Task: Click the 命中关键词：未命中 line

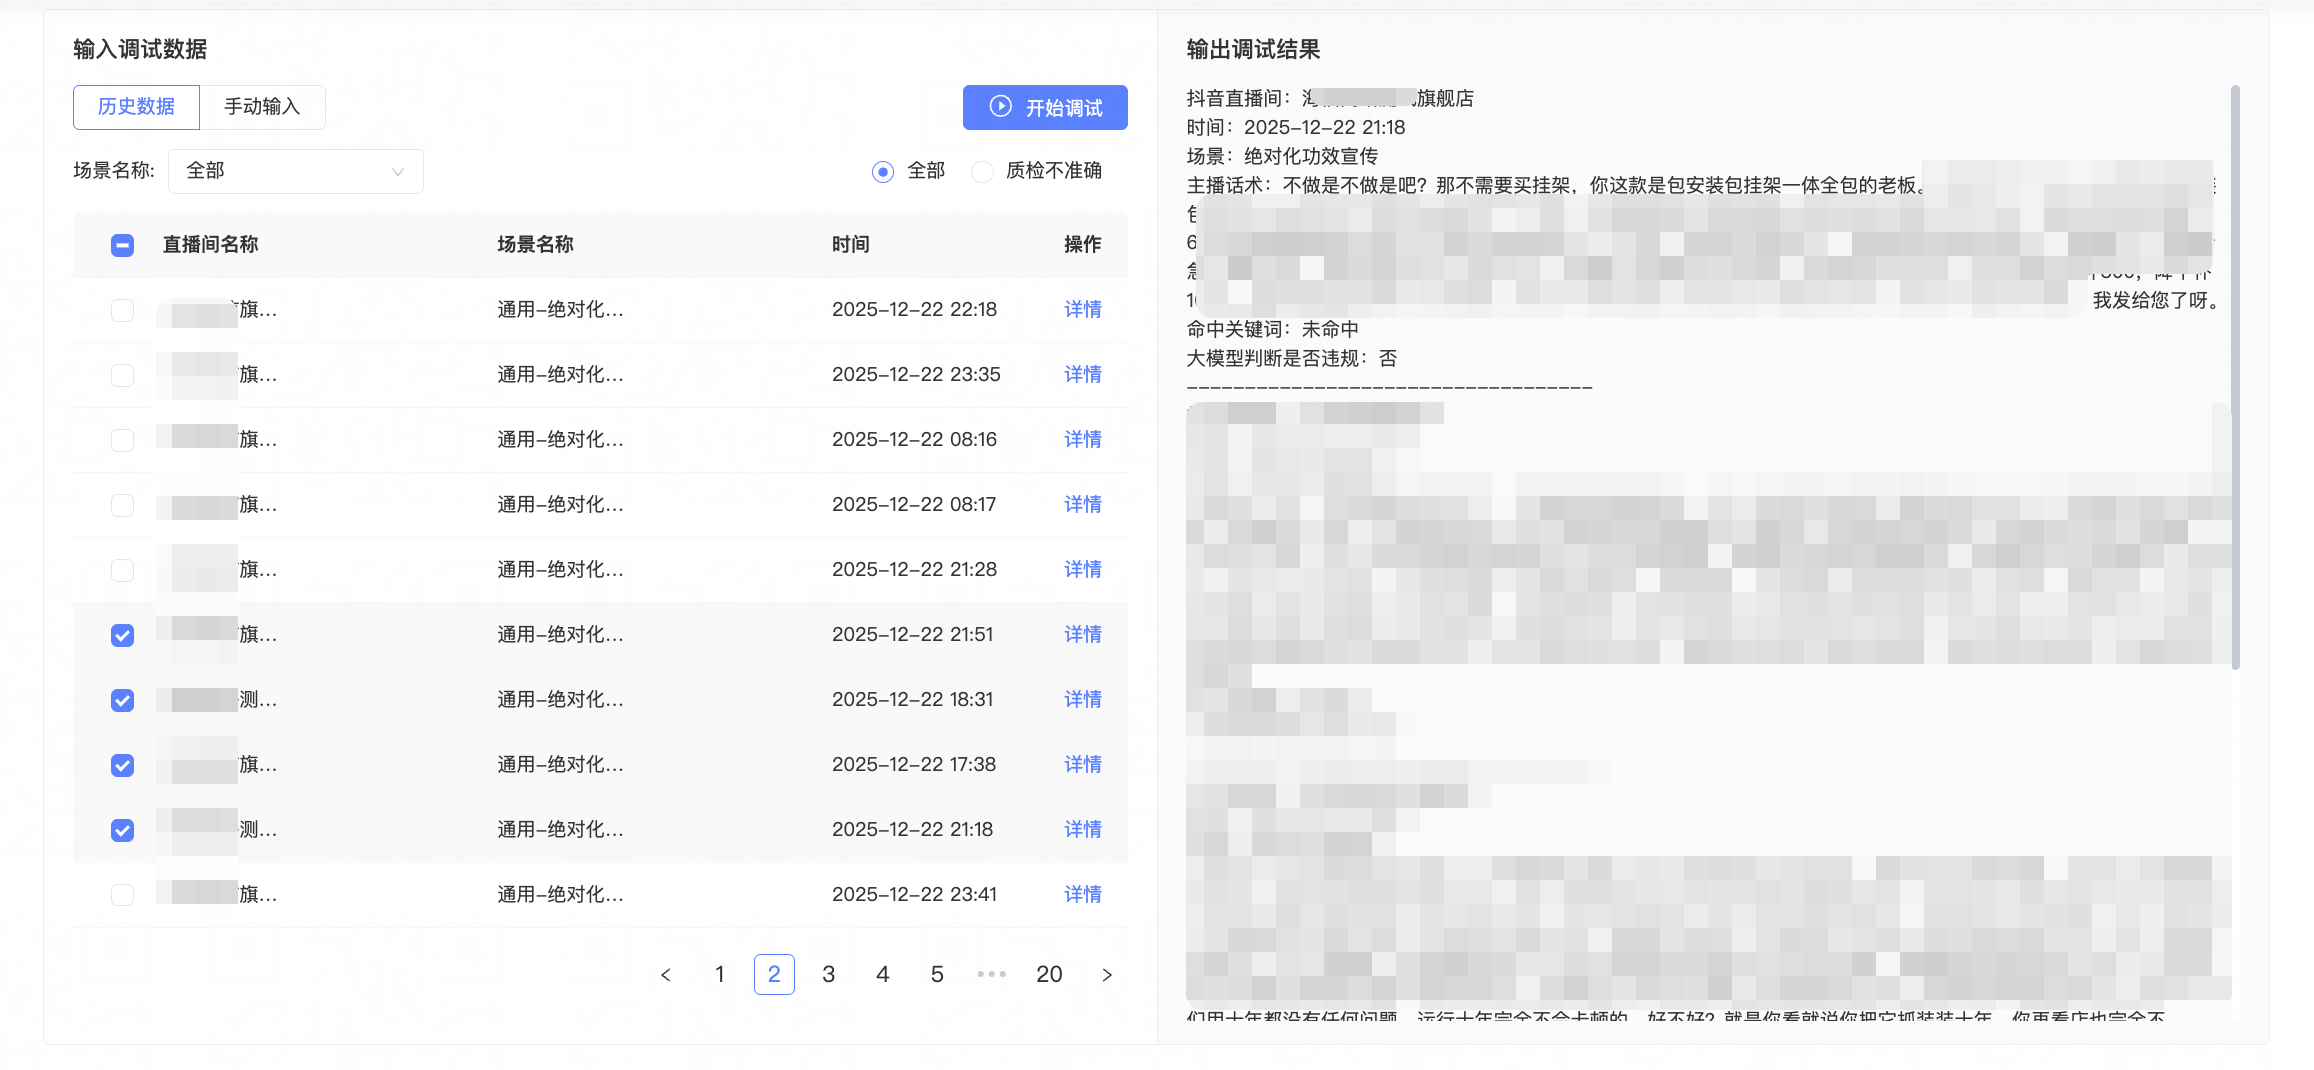Action: (x=1273, y=330)
